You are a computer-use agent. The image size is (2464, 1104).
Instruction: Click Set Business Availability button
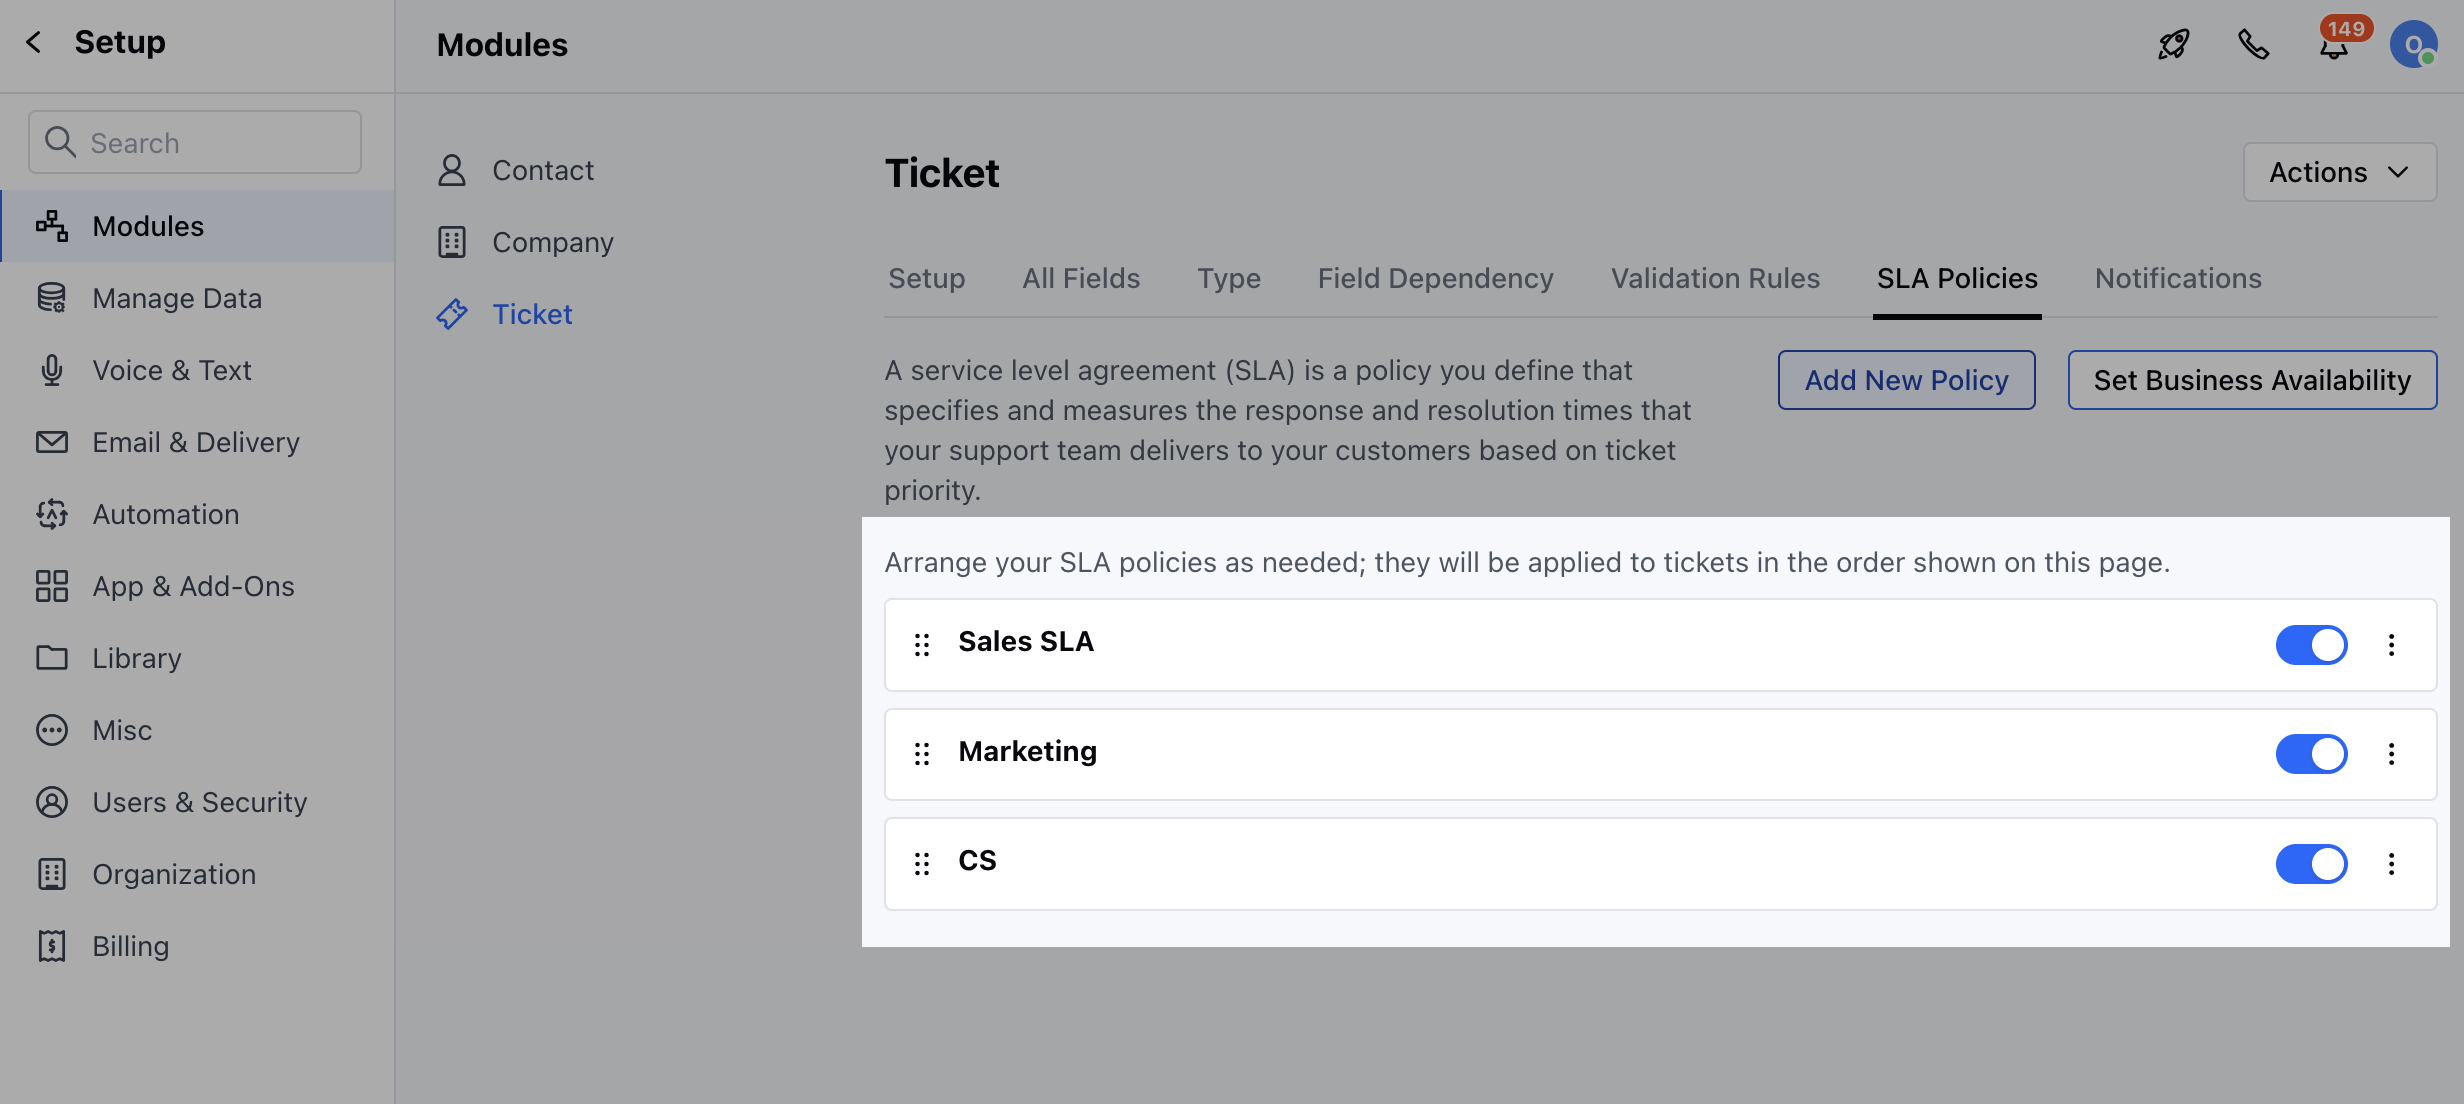click(x=2252, y=380)
